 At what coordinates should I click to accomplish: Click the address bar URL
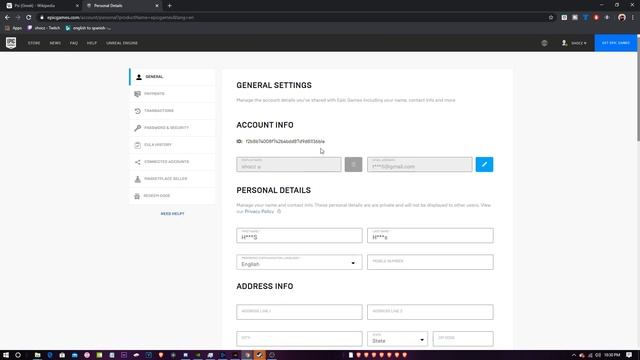pyautogui.click(x=120, y=18)
